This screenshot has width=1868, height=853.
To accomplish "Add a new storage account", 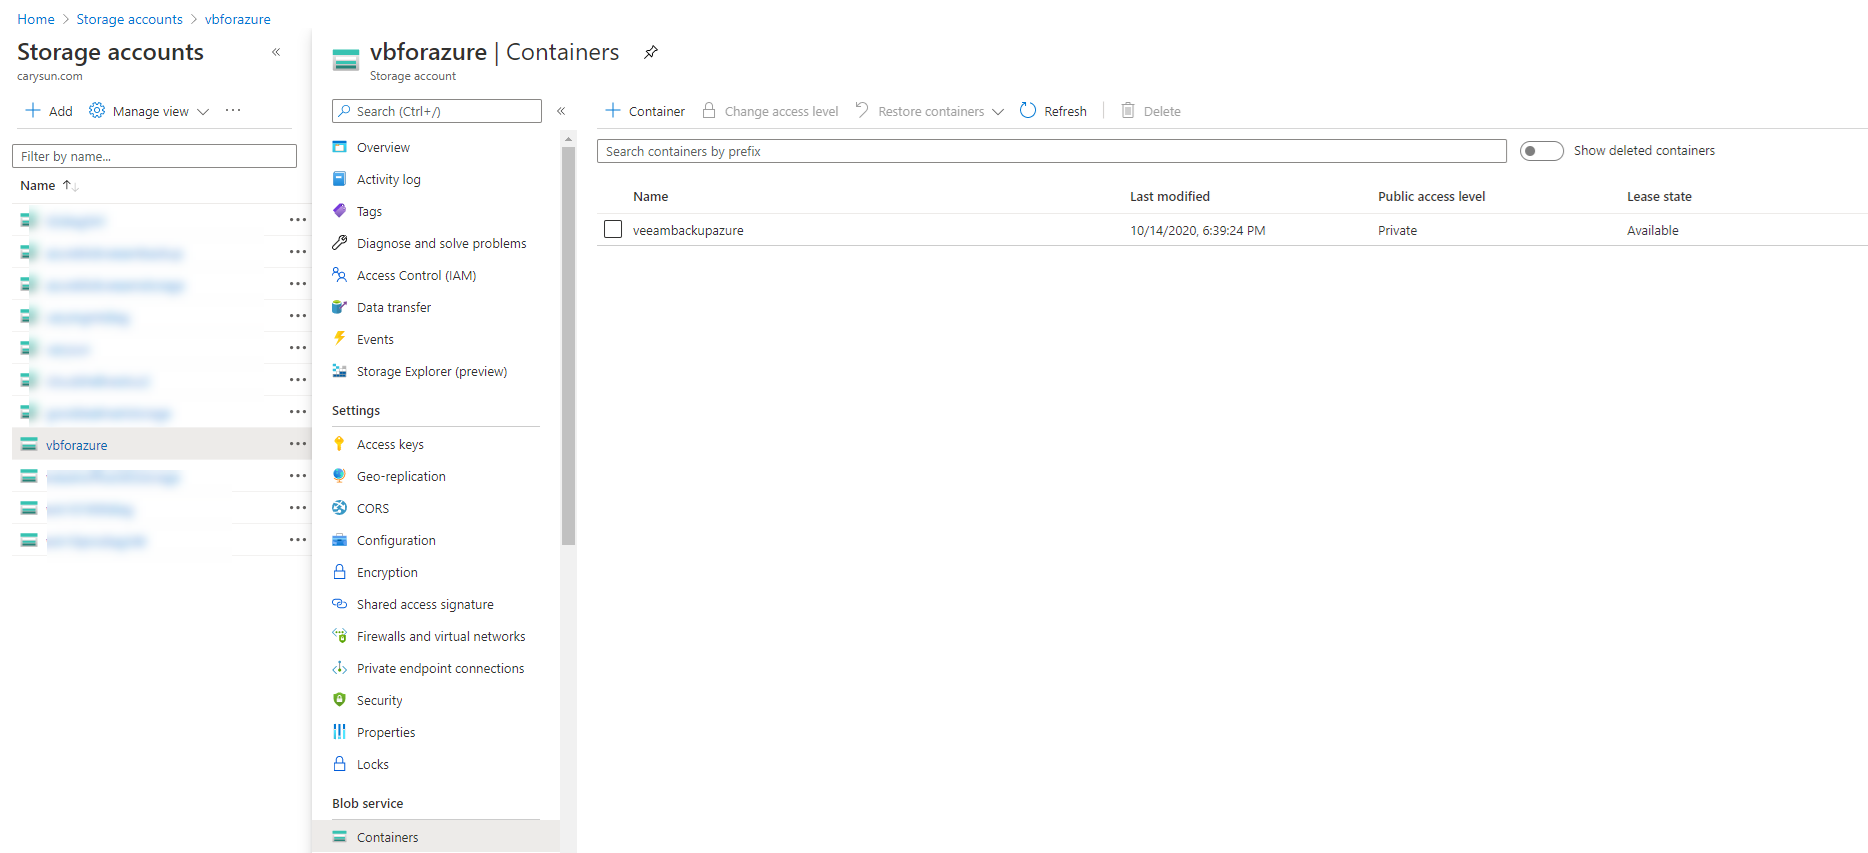I will pos(49,111).
